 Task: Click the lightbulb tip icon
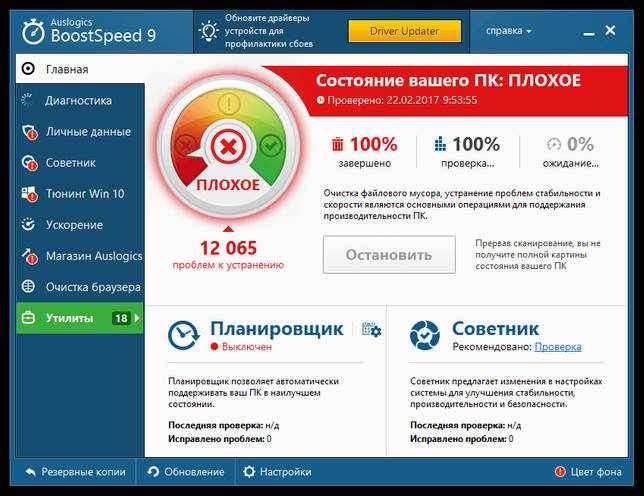coord(209,31)
